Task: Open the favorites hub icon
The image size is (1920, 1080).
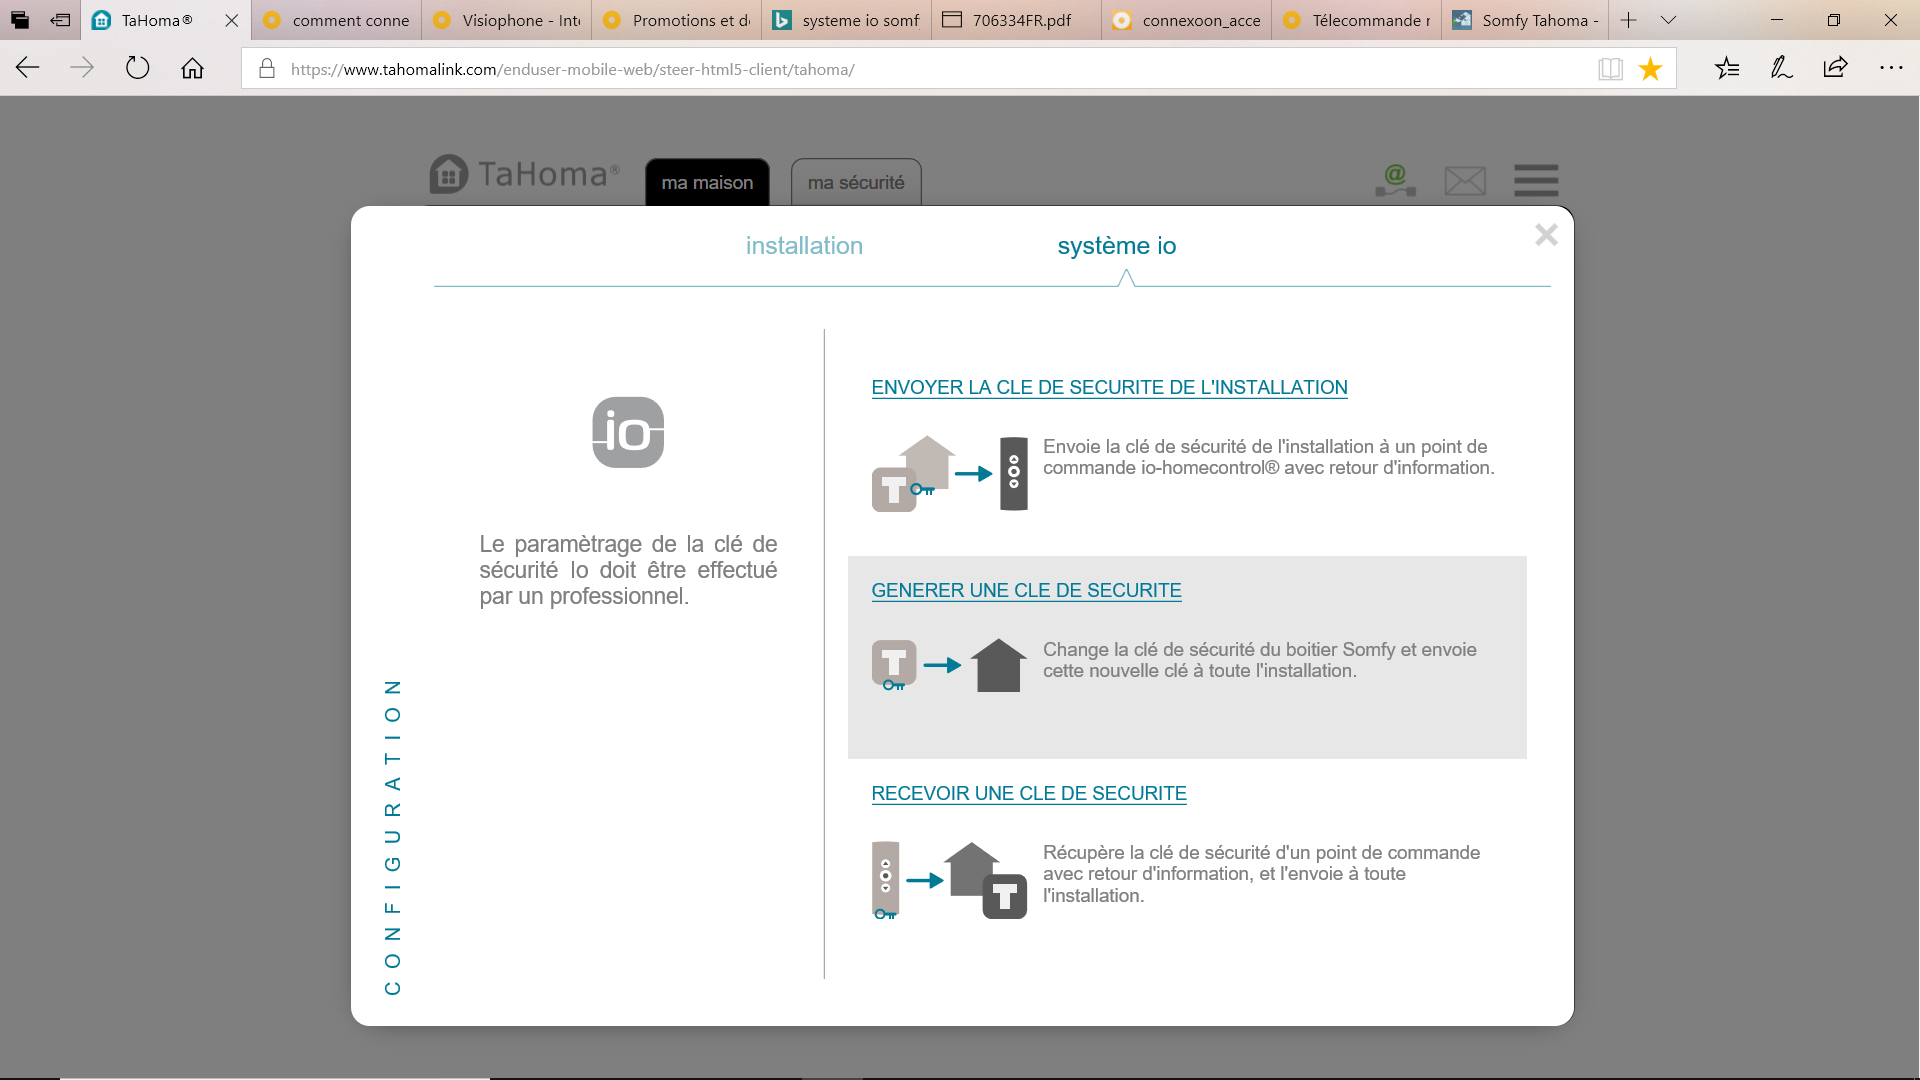Action: click(1727, 68)
